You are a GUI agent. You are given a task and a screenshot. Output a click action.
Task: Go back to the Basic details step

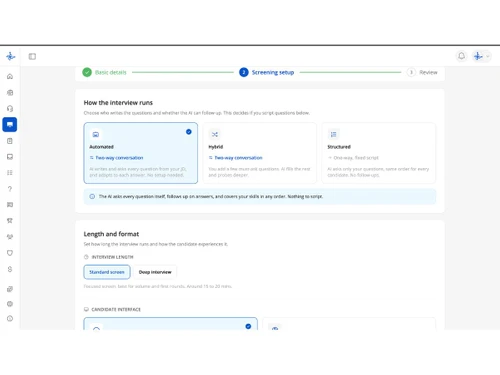[104, 72]
